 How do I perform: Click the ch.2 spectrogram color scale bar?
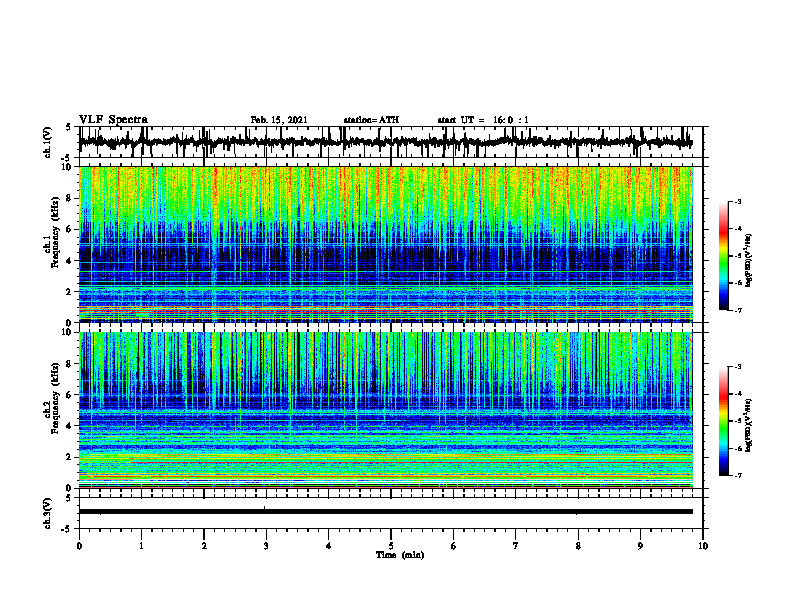point(724,421)
